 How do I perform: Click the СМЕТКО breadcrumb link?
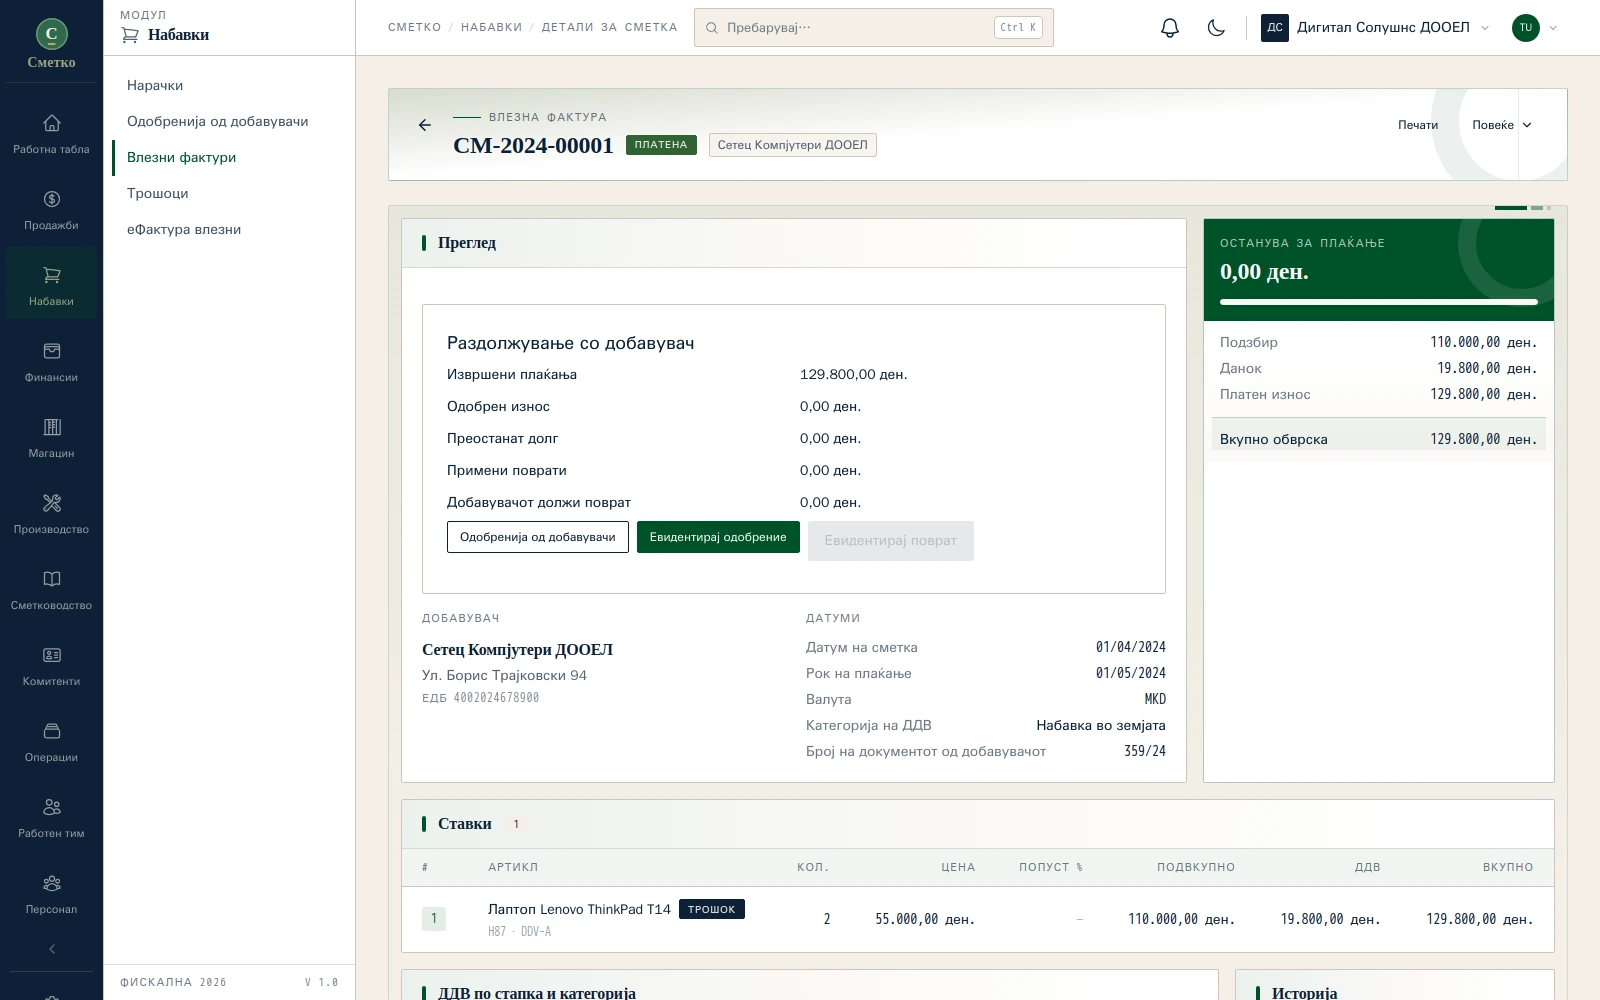tap(415, 28)
